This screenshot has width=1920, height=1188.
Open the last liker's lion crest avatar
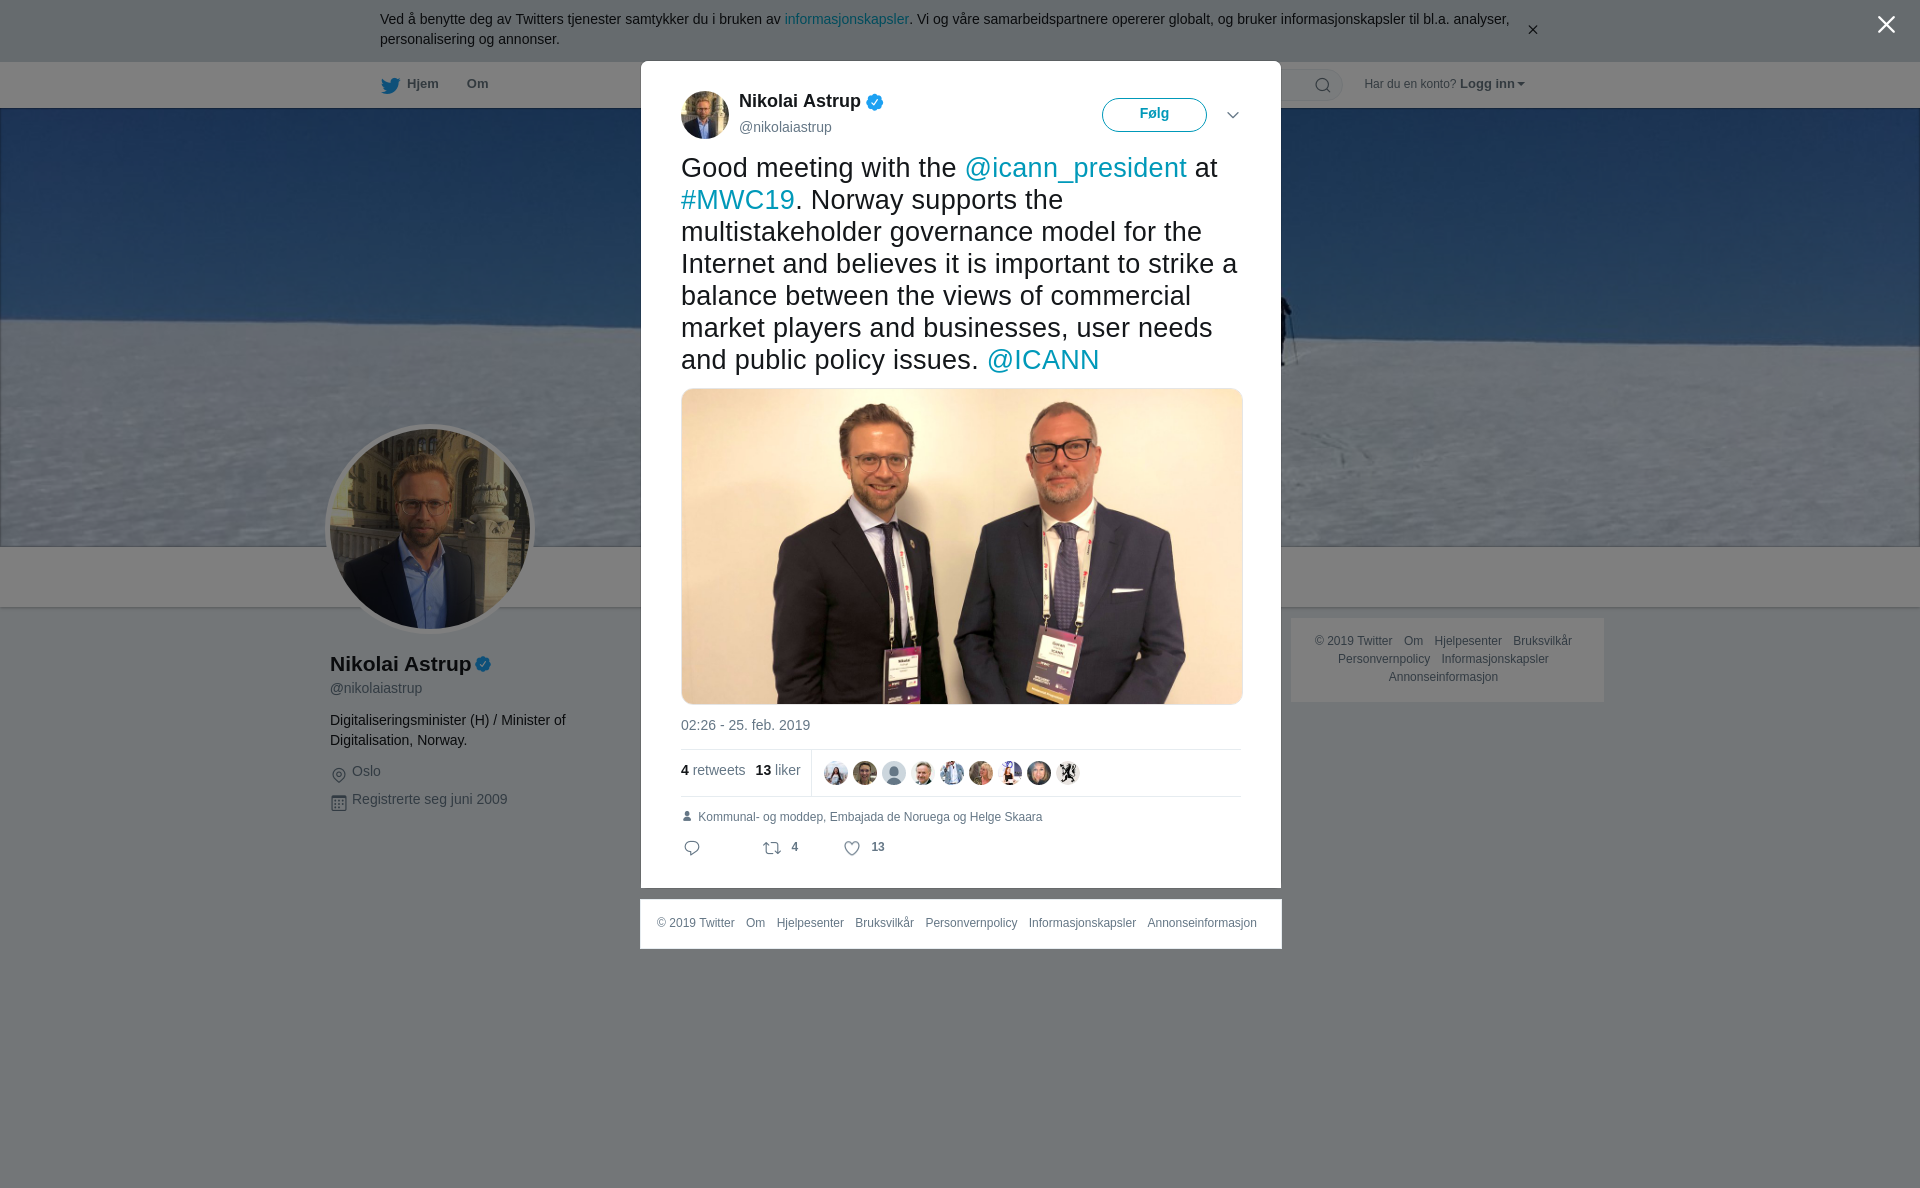click(x=1068, y=773)
